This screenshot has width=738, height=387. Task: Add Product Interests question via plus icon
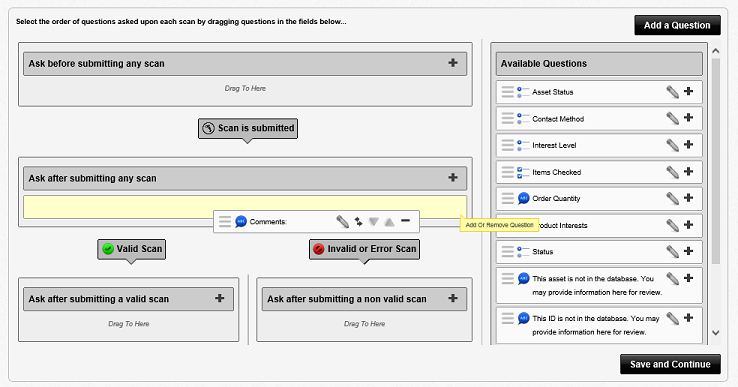(x=688, y=224)
